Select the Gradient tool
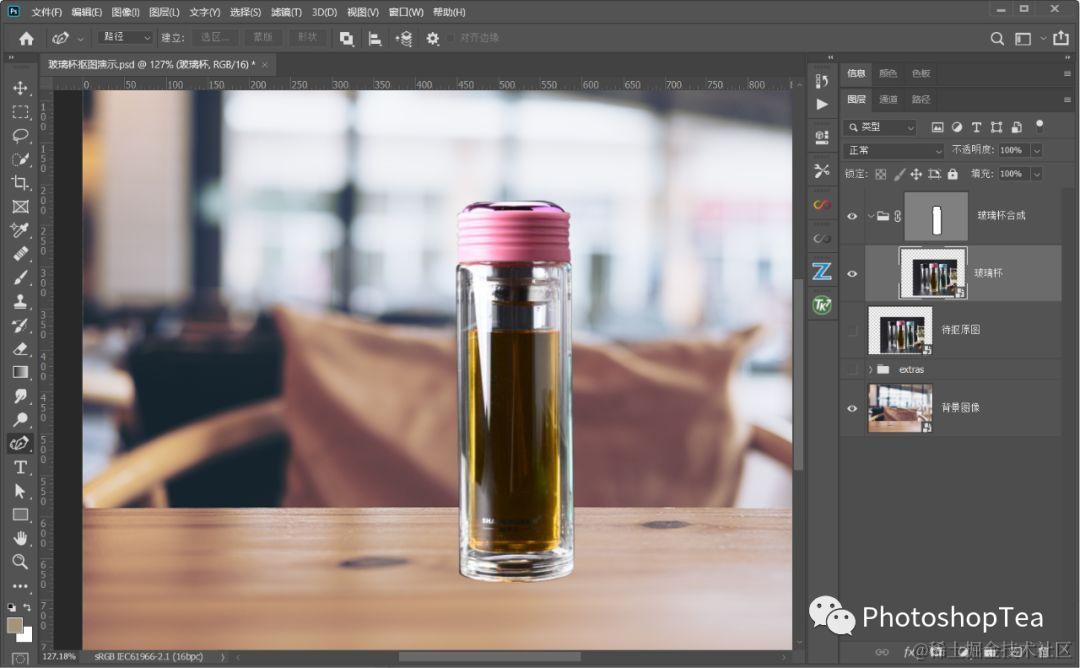 tap(20, 372)
